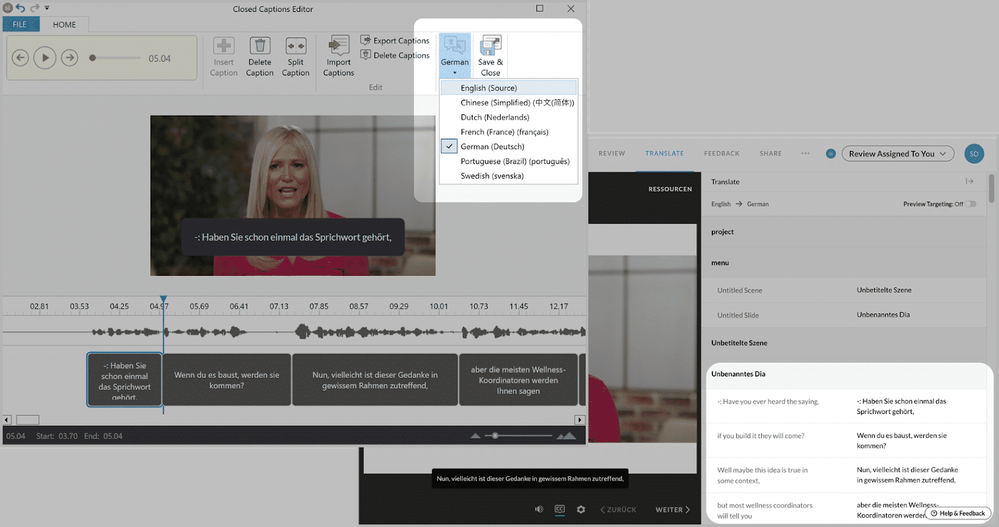Click the Delete Caption icon
This screenshot has height=527, width=999.
260,47
